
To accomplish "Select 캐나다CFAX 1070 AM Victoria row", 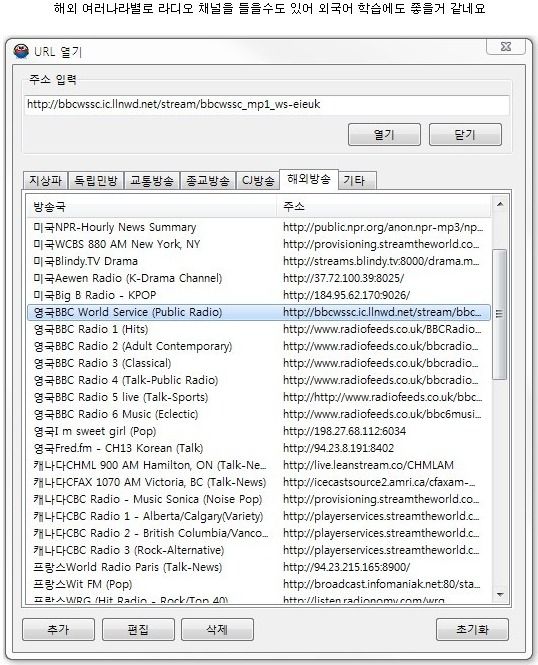I will (259, 482).
